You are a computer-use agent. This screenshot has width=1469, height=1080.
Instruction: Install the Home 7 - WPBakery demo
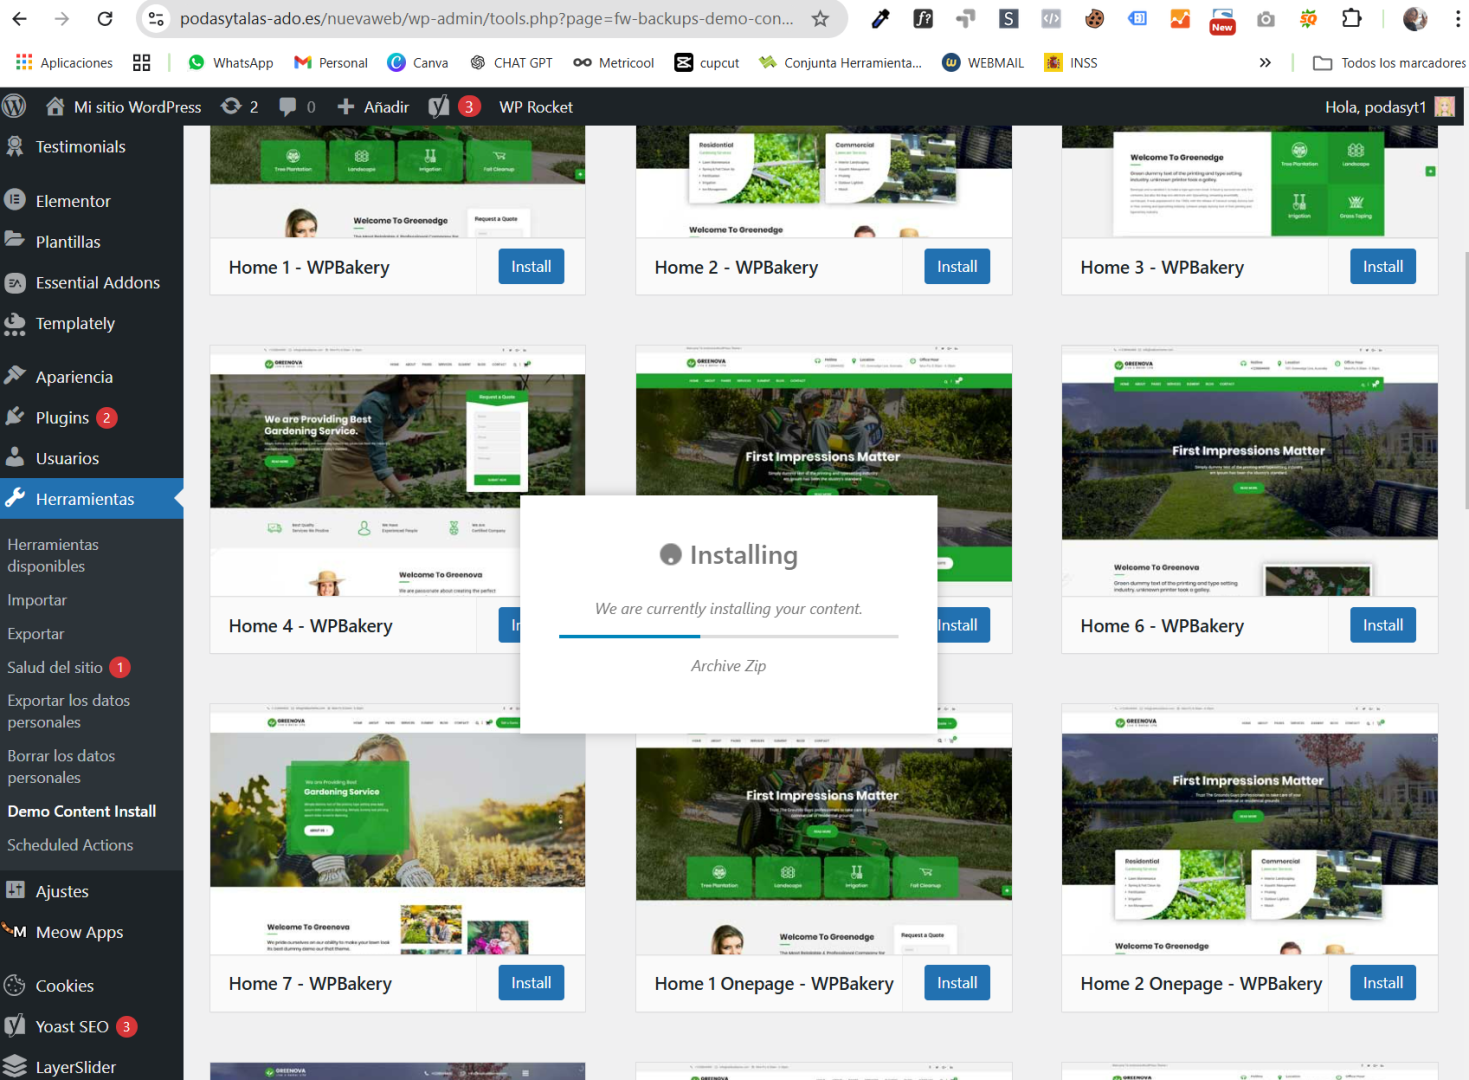(x=531, y=983)
